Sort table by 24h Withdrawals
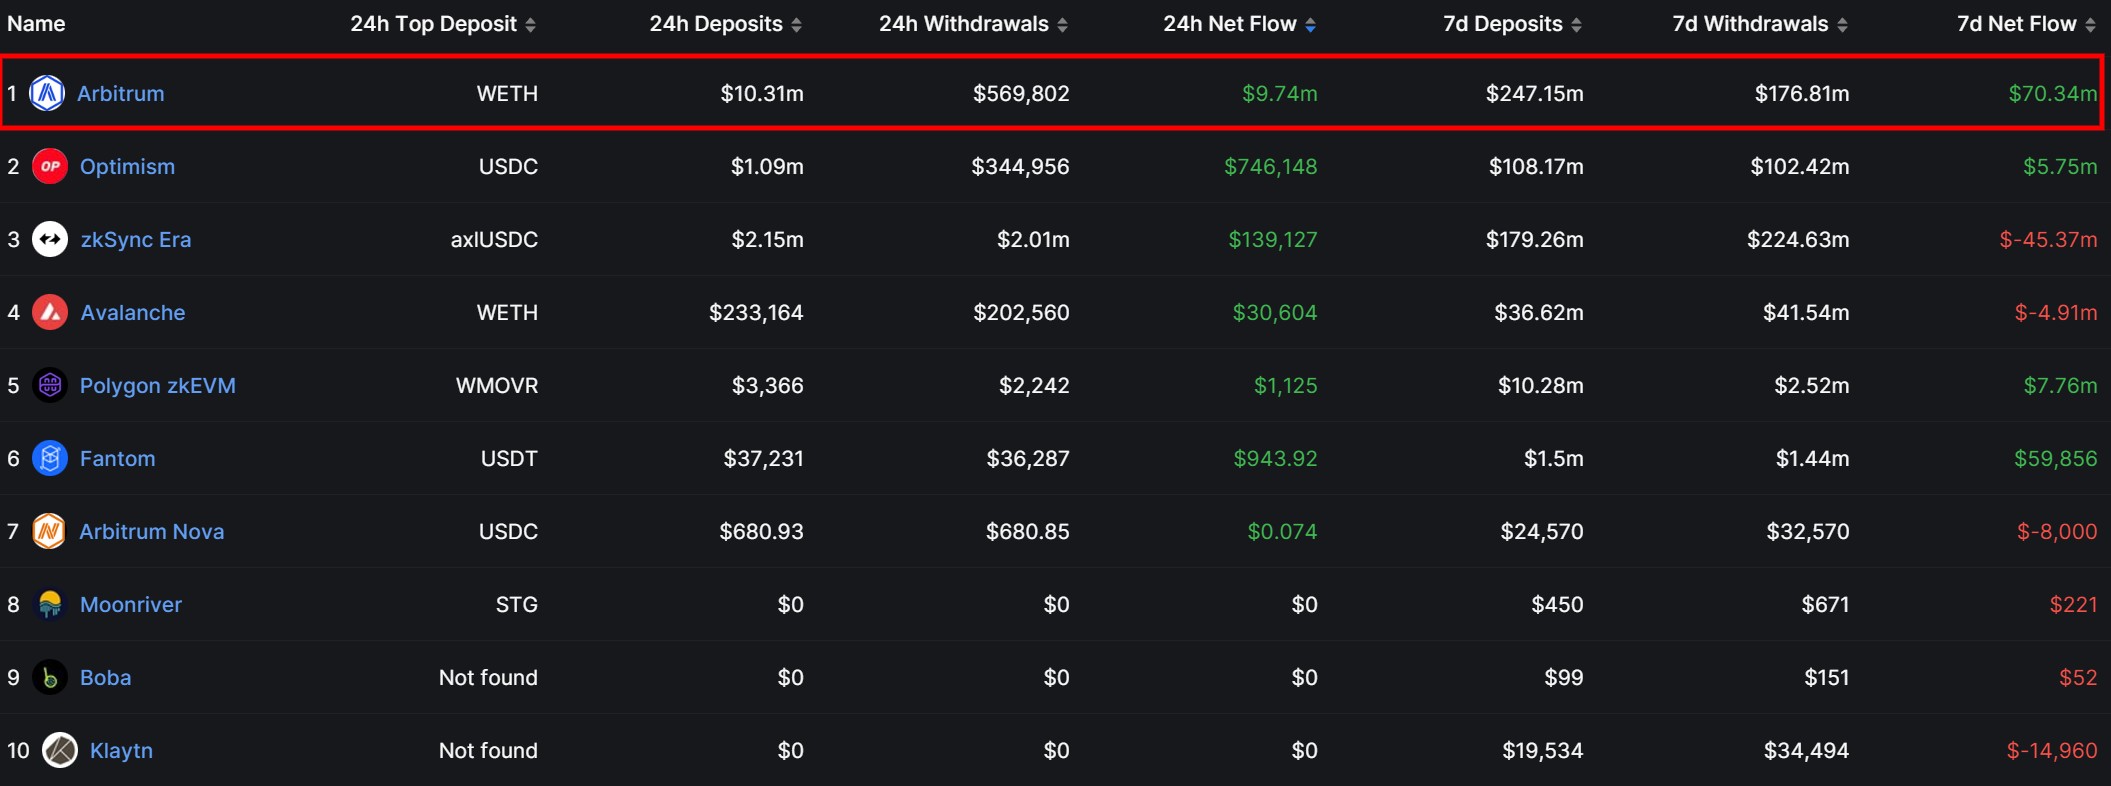This screenshot has width=2111, height=786. pyautogui.click(x=973, y=24)
